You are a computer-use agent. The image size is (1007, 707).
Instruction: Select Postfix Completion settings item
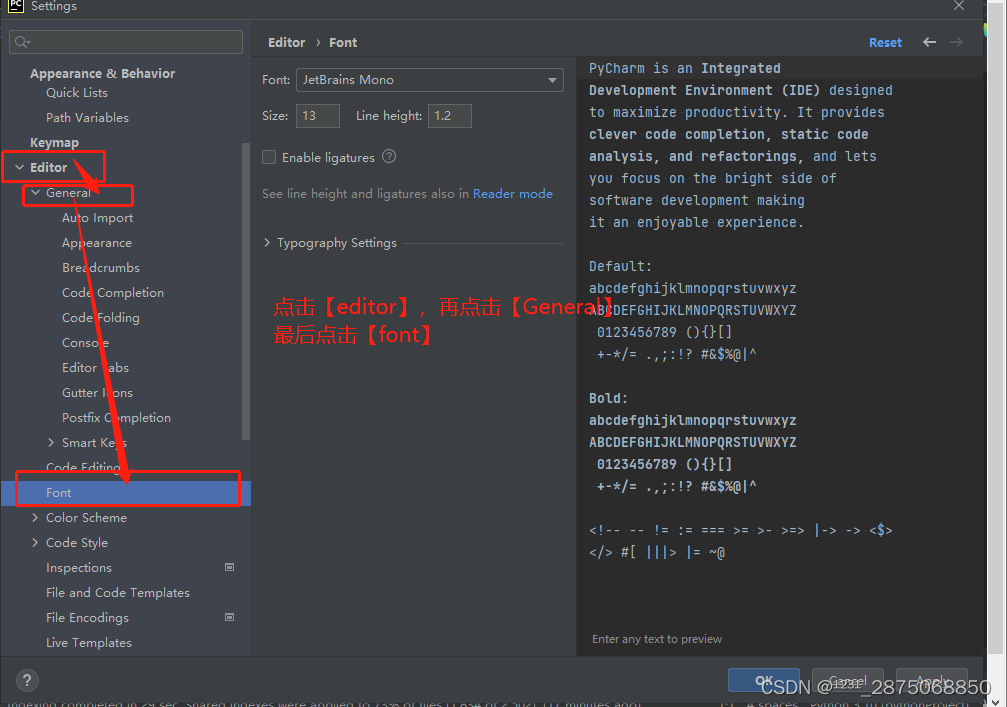point(116,418)
